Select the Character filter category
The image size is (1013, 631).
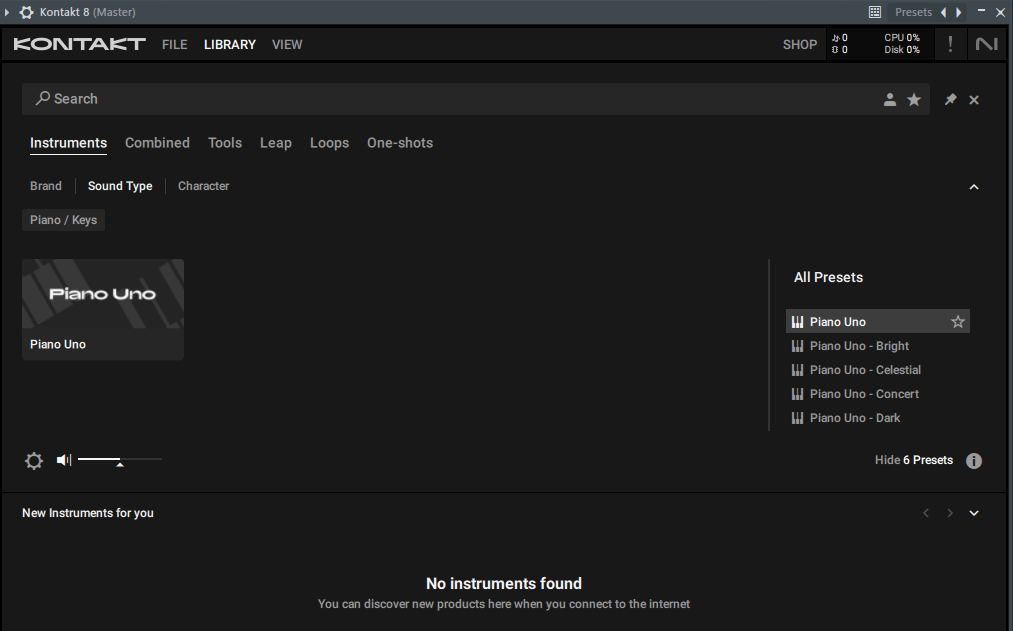click(x=204, y=186)
